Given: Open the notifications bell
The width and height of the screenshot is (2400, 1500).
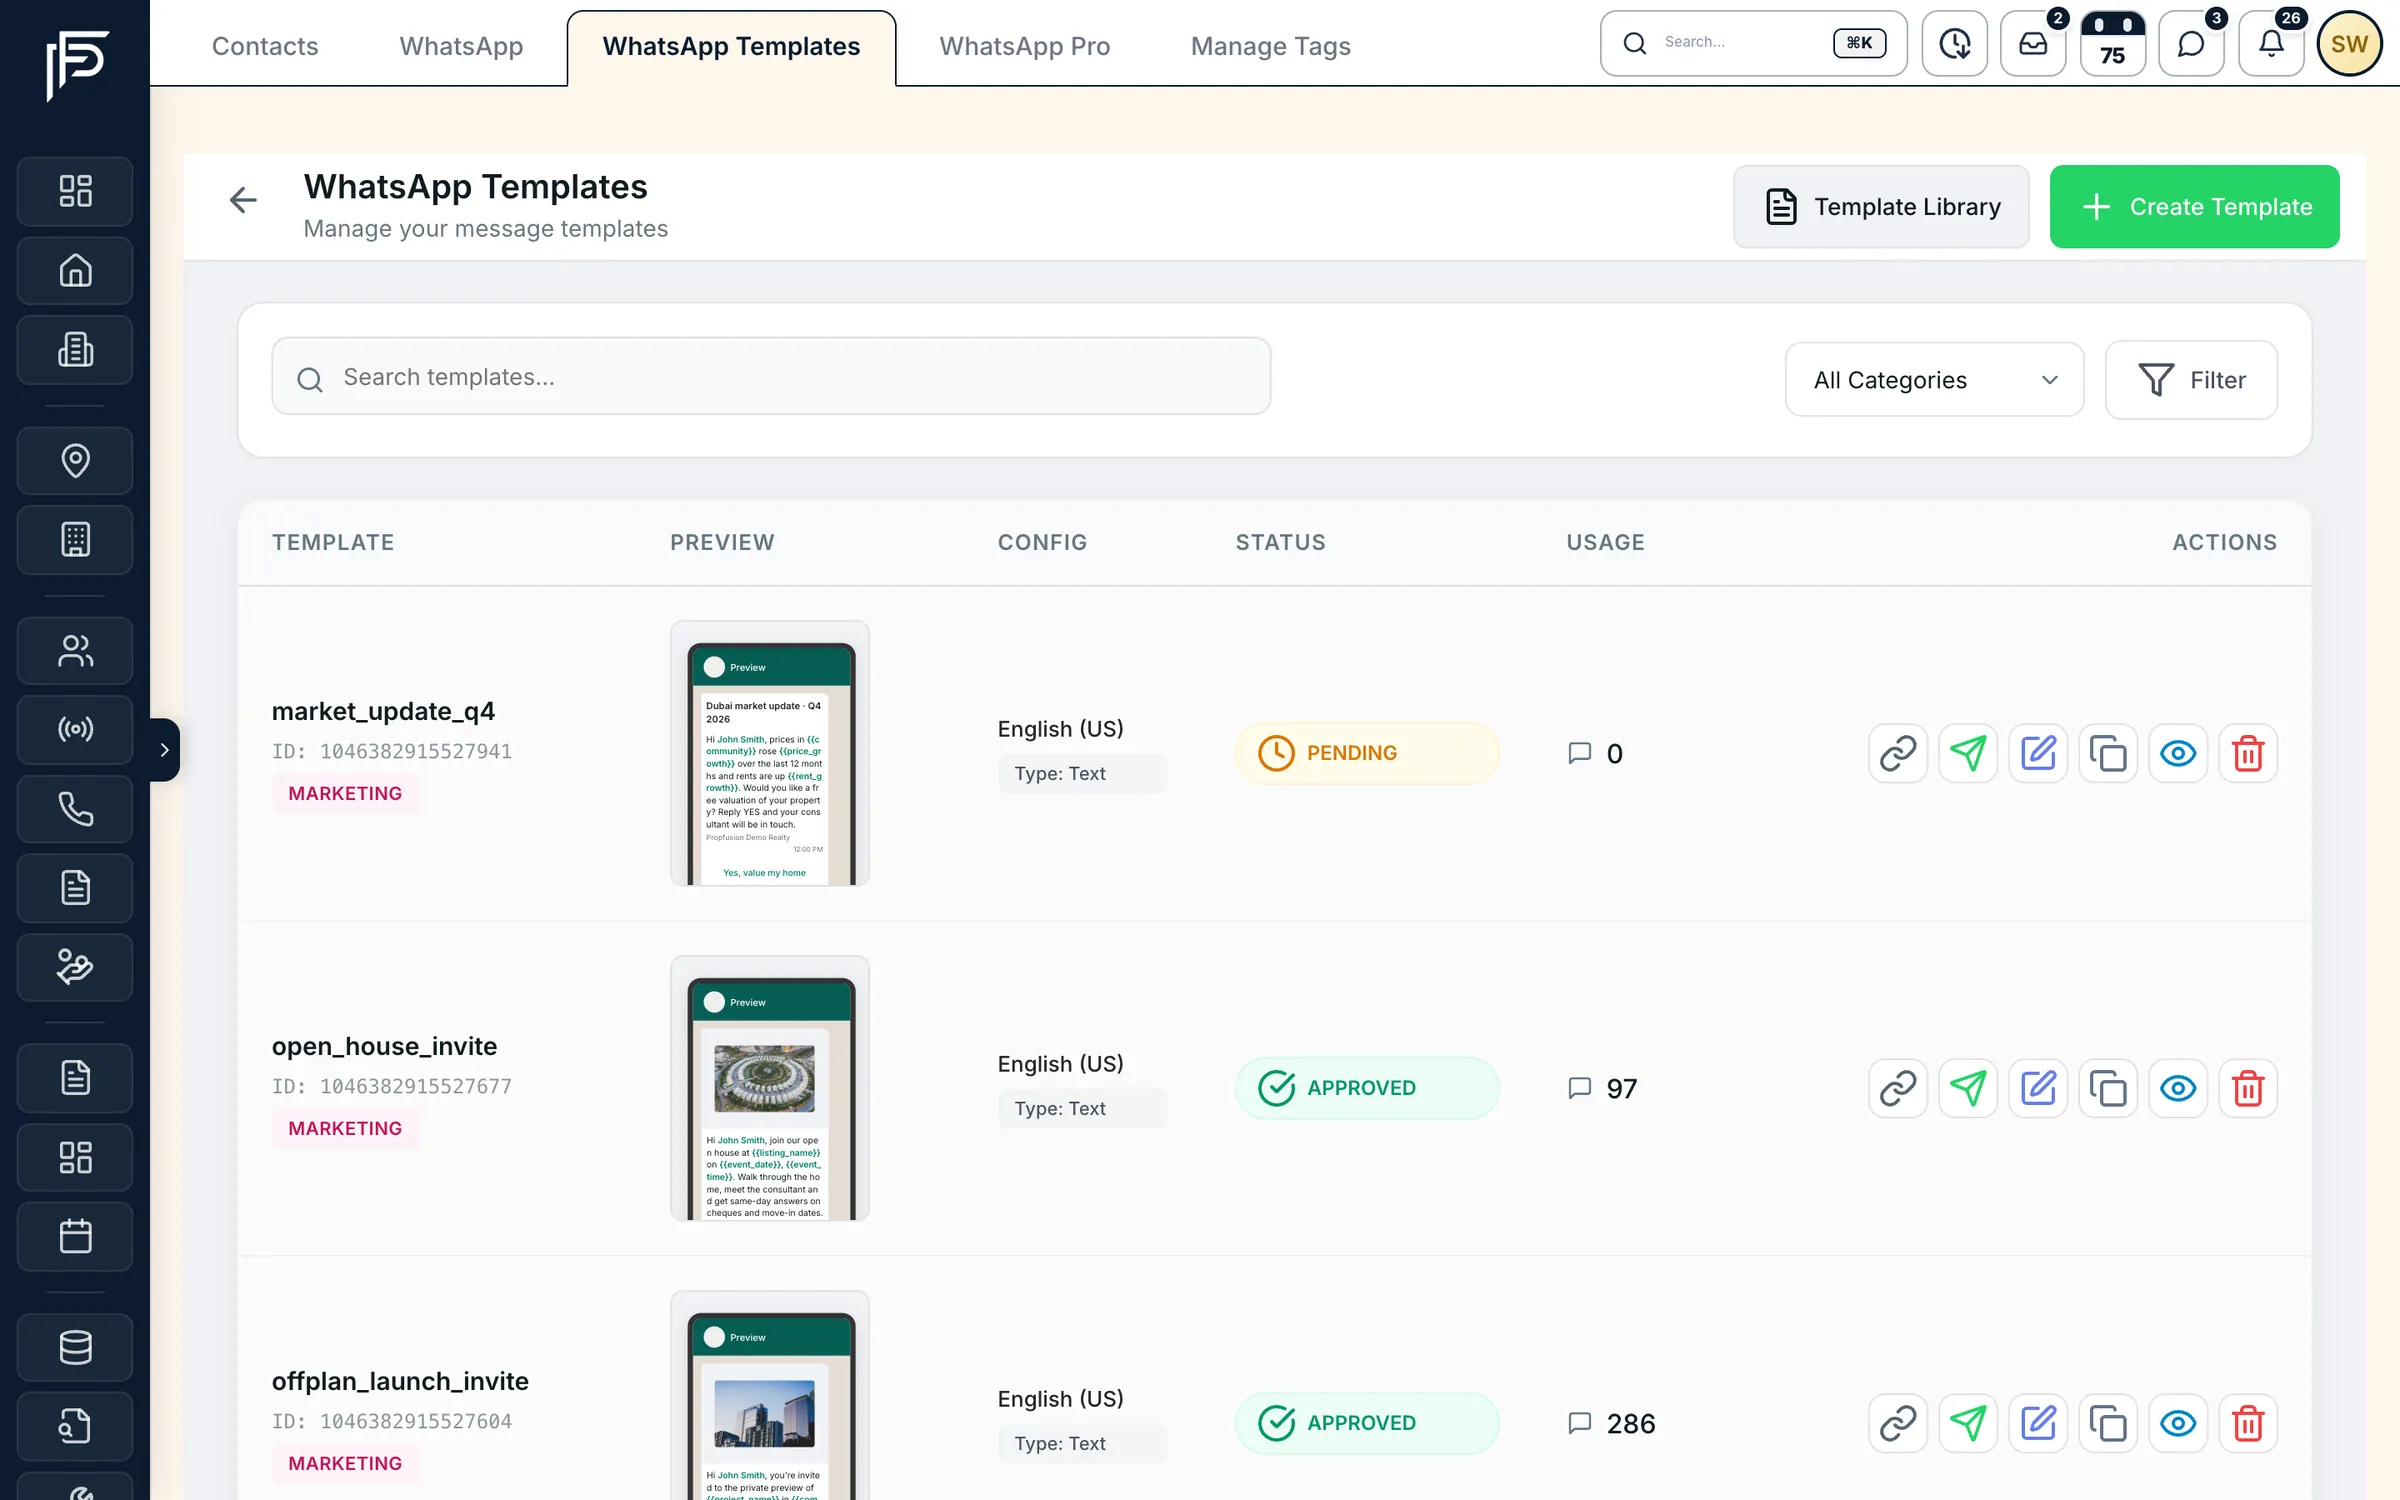Looking at the screenshot, I should coord(2271,43).
